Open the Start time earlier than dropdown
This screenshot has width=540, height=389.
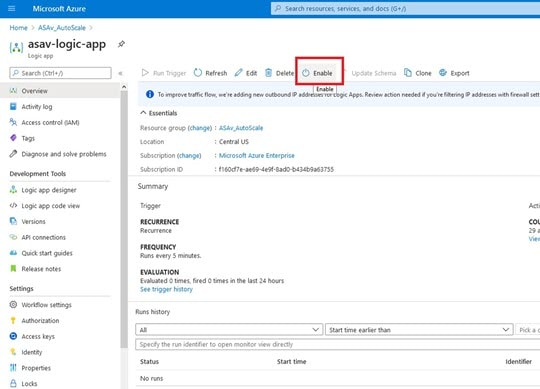point(419,330)
